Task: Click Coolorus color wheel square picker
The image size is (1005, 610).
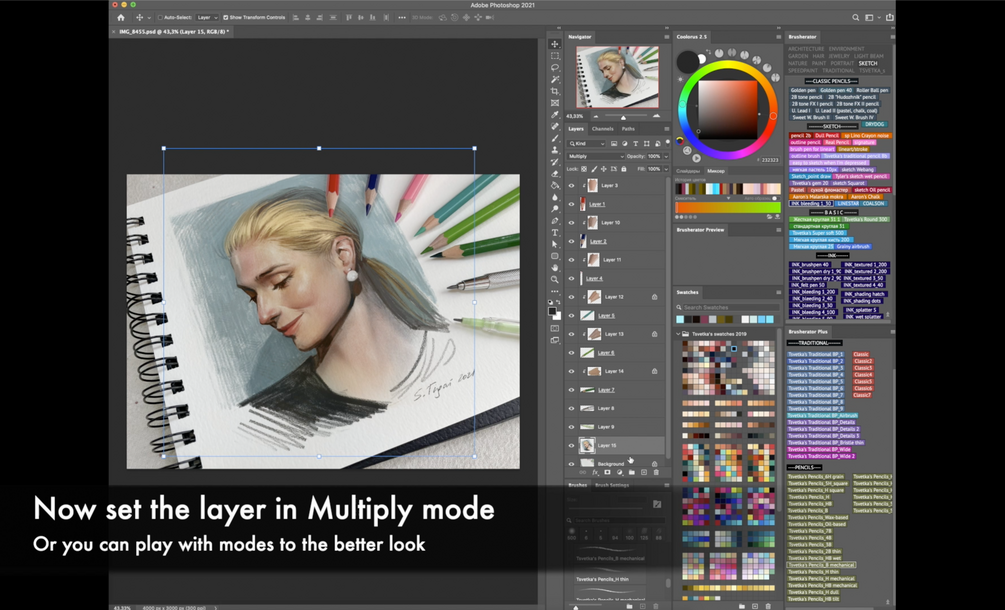Action: point(727,110)
